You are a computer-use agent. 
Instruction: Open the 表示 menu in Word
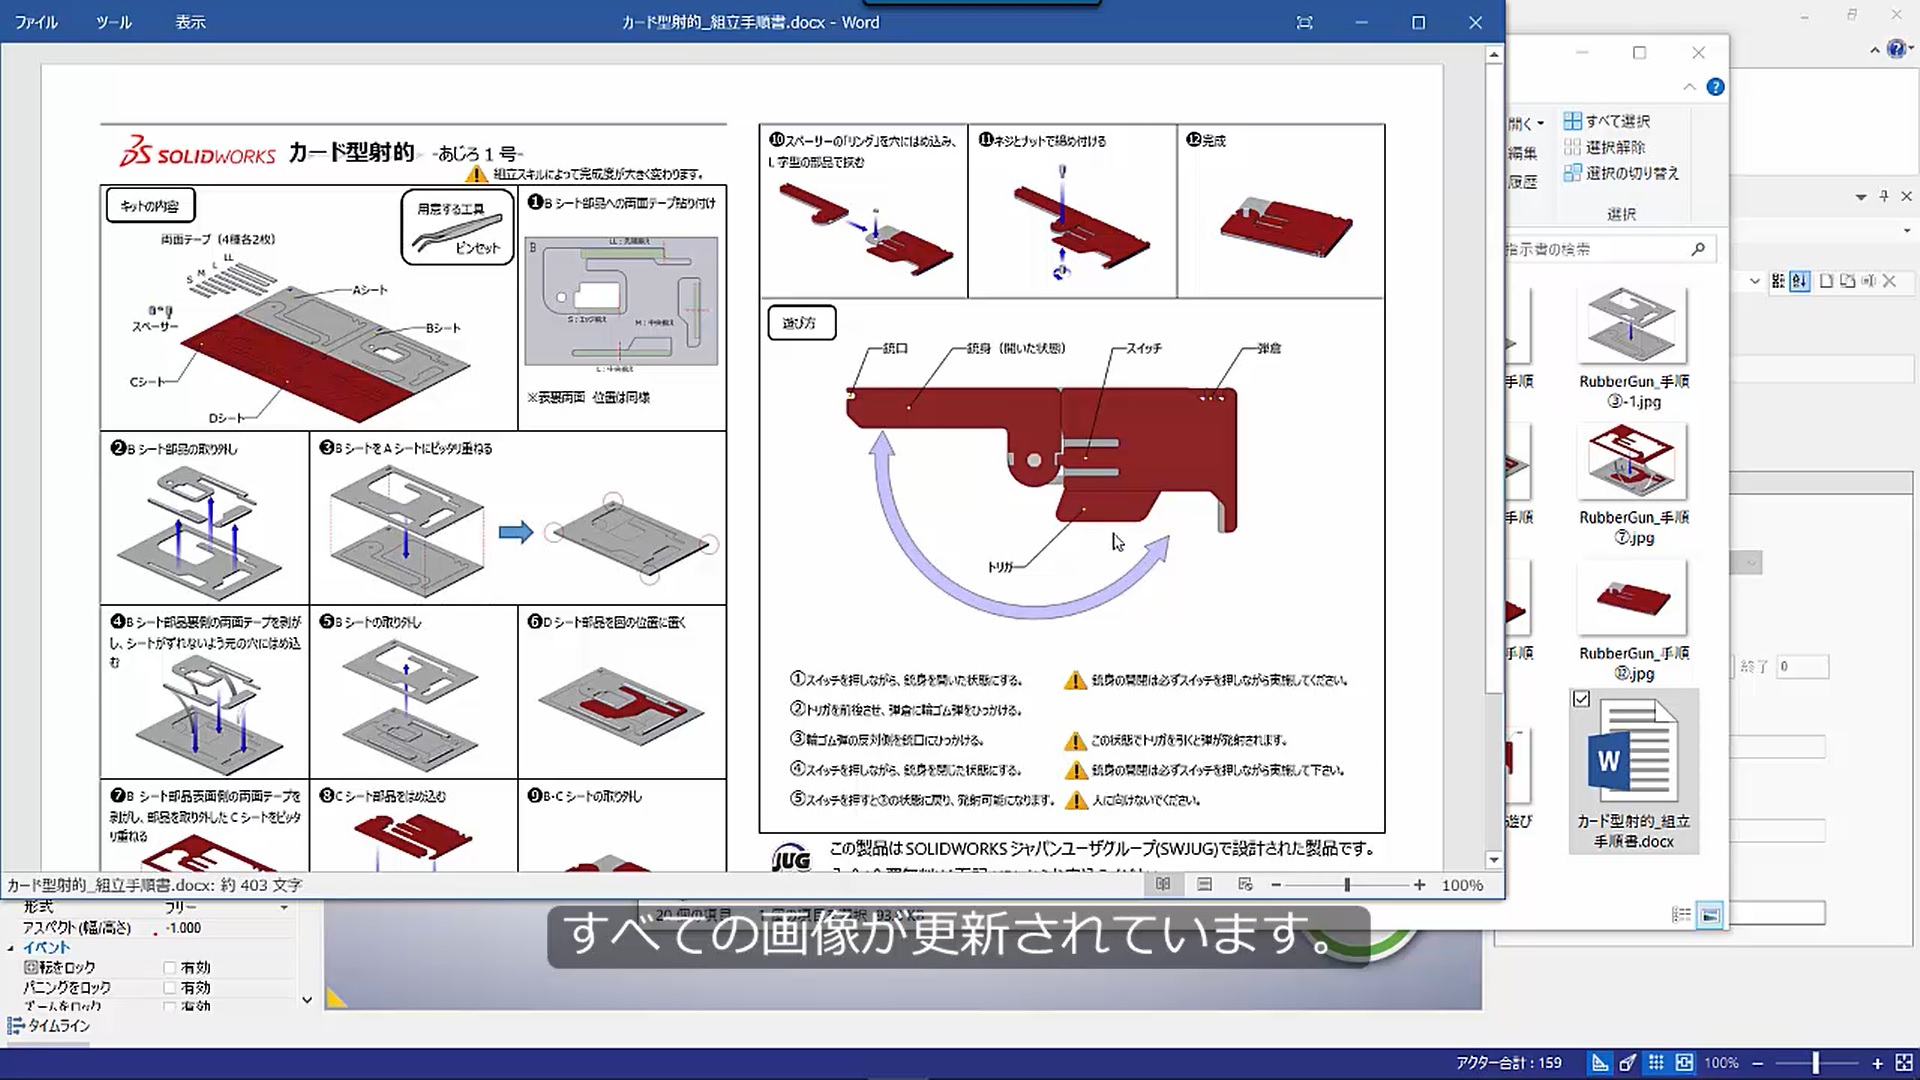click(x=190, y=22)
